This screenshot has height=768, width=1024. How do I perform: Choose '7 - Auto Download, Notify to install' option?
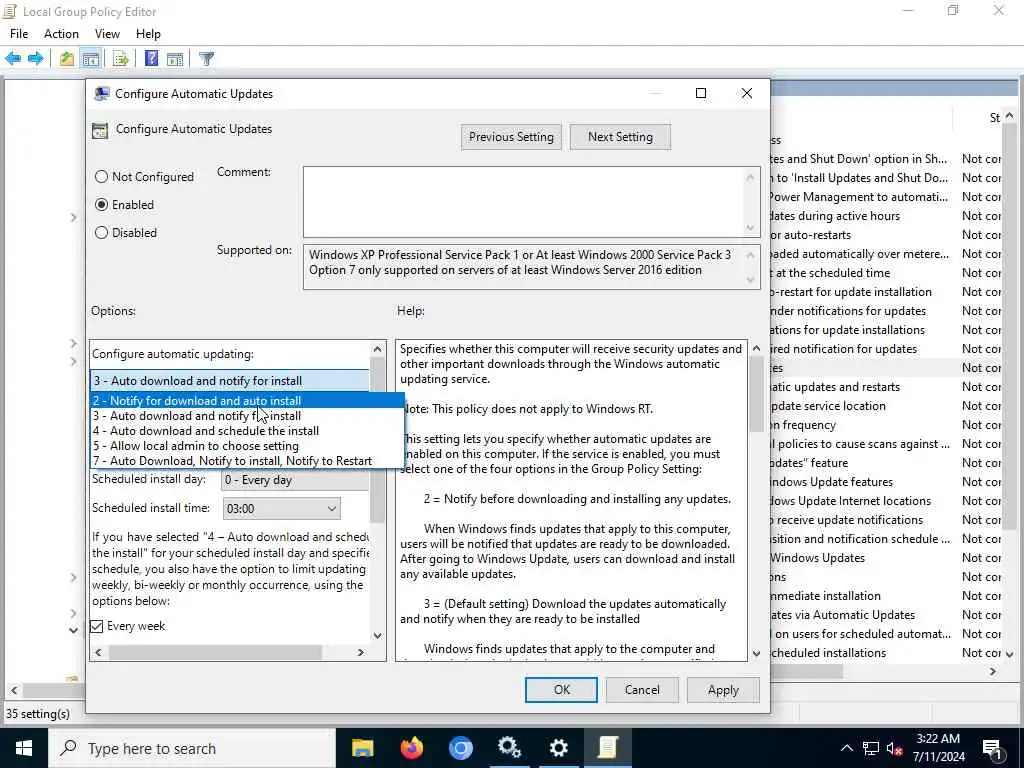point(247,460)
